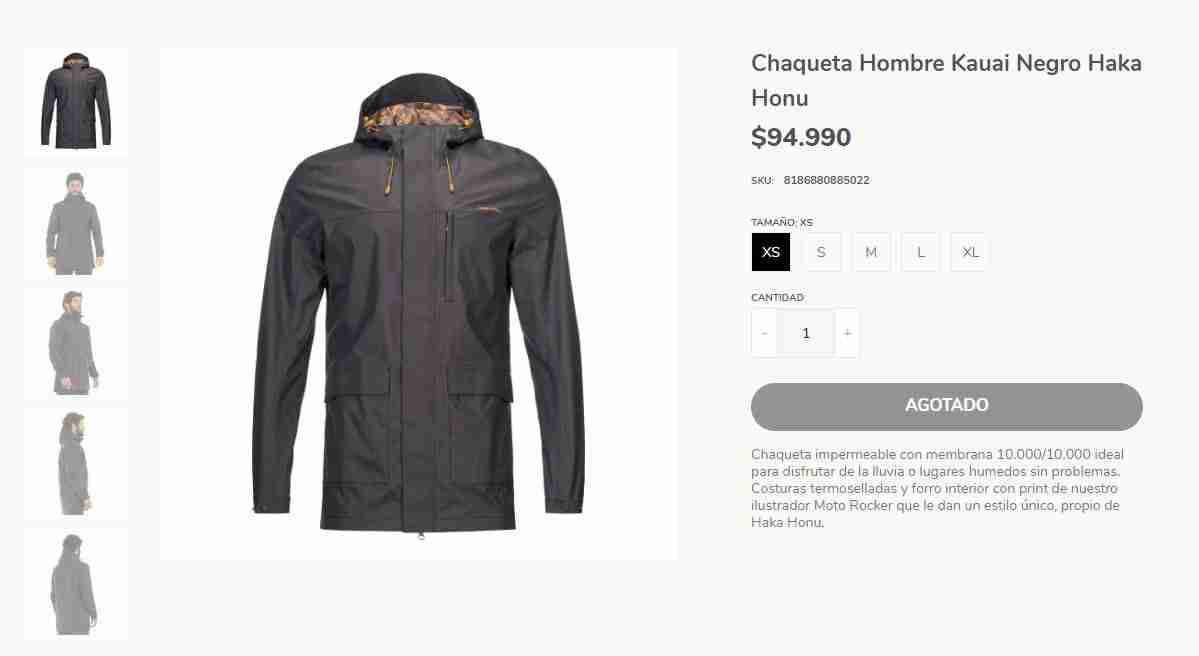This screenshot has width=1199, height=656.
Task: Select the M size option
Action: tap(871, 252)
